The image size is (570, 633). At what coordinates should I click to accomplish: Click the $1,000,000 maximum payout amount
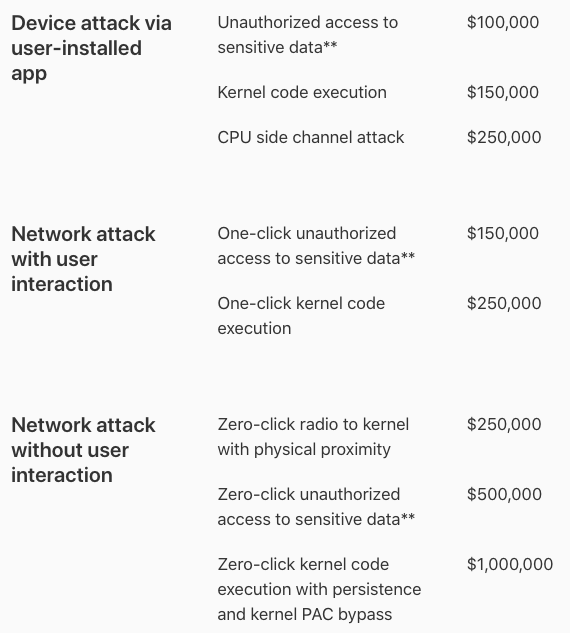click(x=510, y=564)
